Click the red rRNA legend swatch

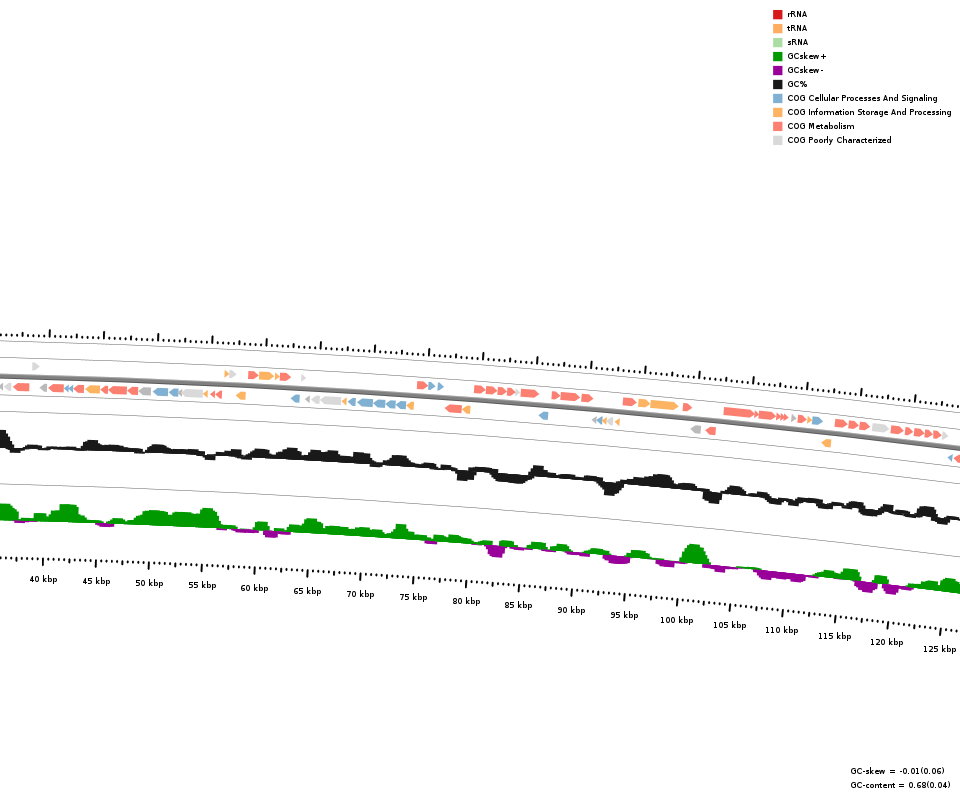[x=777, y=14]
